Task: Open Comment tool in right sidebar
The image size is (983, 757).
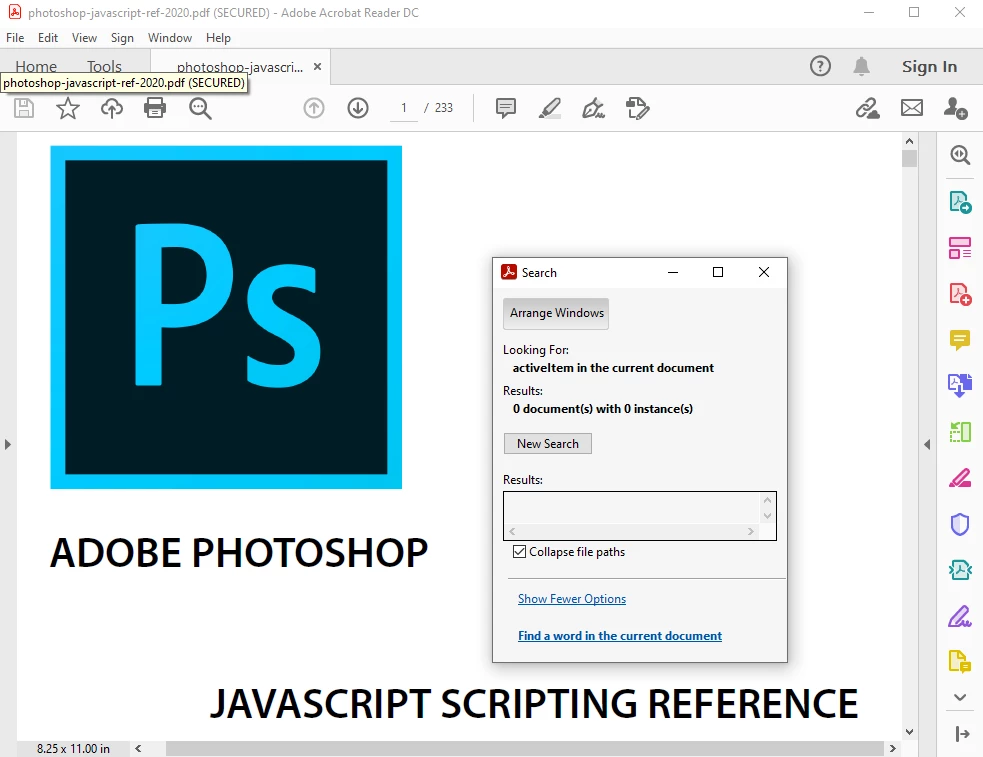Action: (x=960, y=340)
